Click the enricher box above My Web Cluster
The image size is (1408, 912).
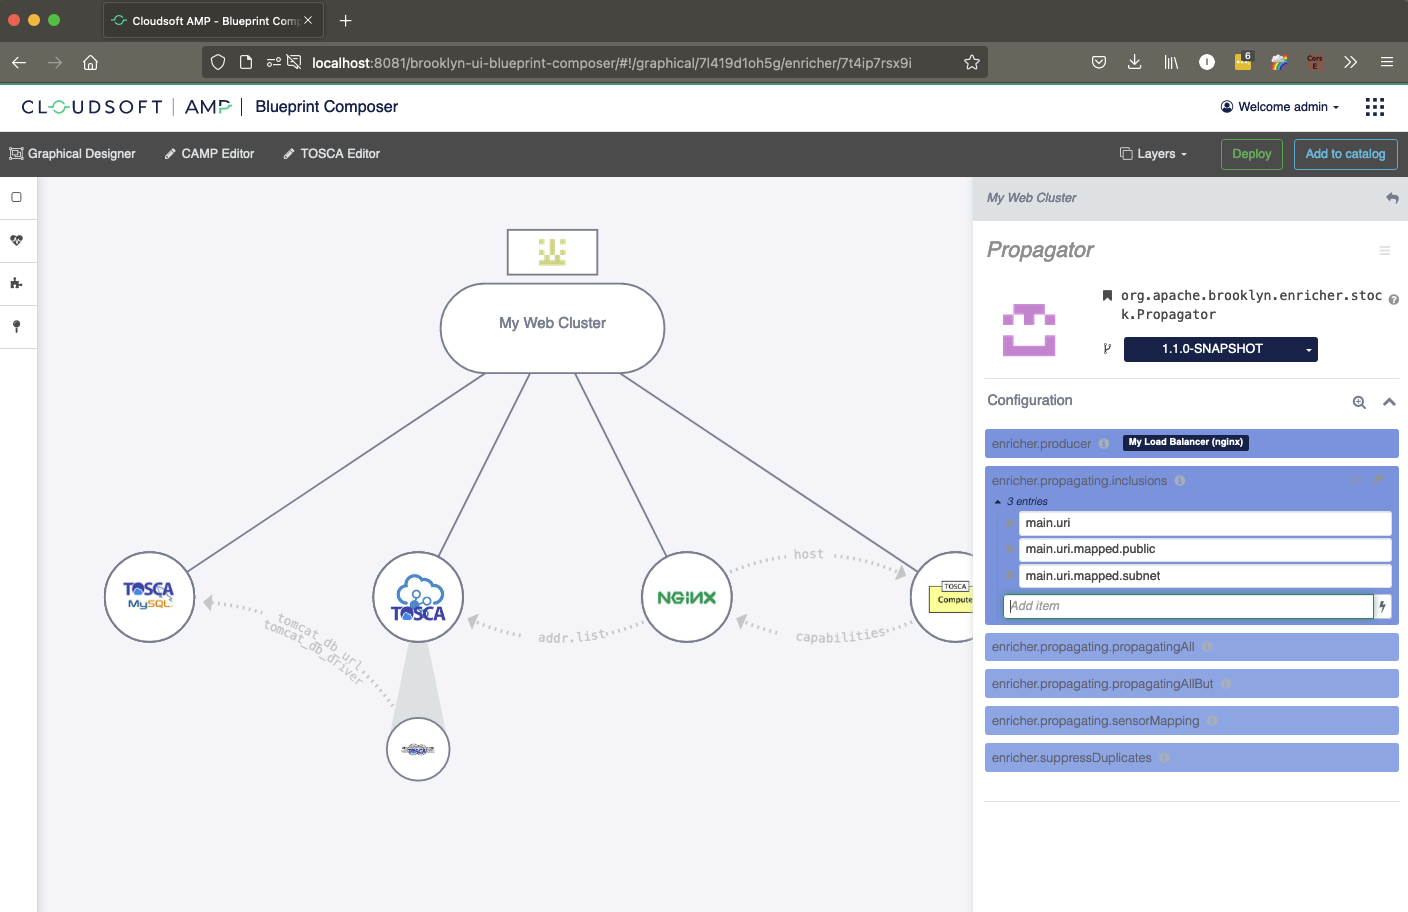click(x=552, y=252)
